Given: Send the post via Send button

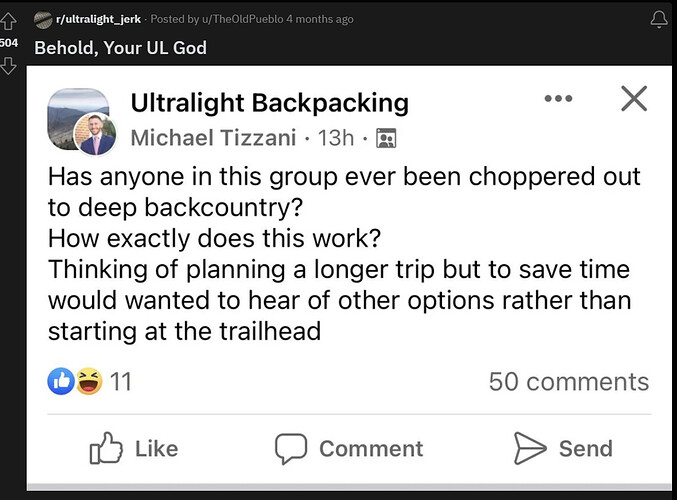Looking at the screenshot, I should [x=563, y=448].
